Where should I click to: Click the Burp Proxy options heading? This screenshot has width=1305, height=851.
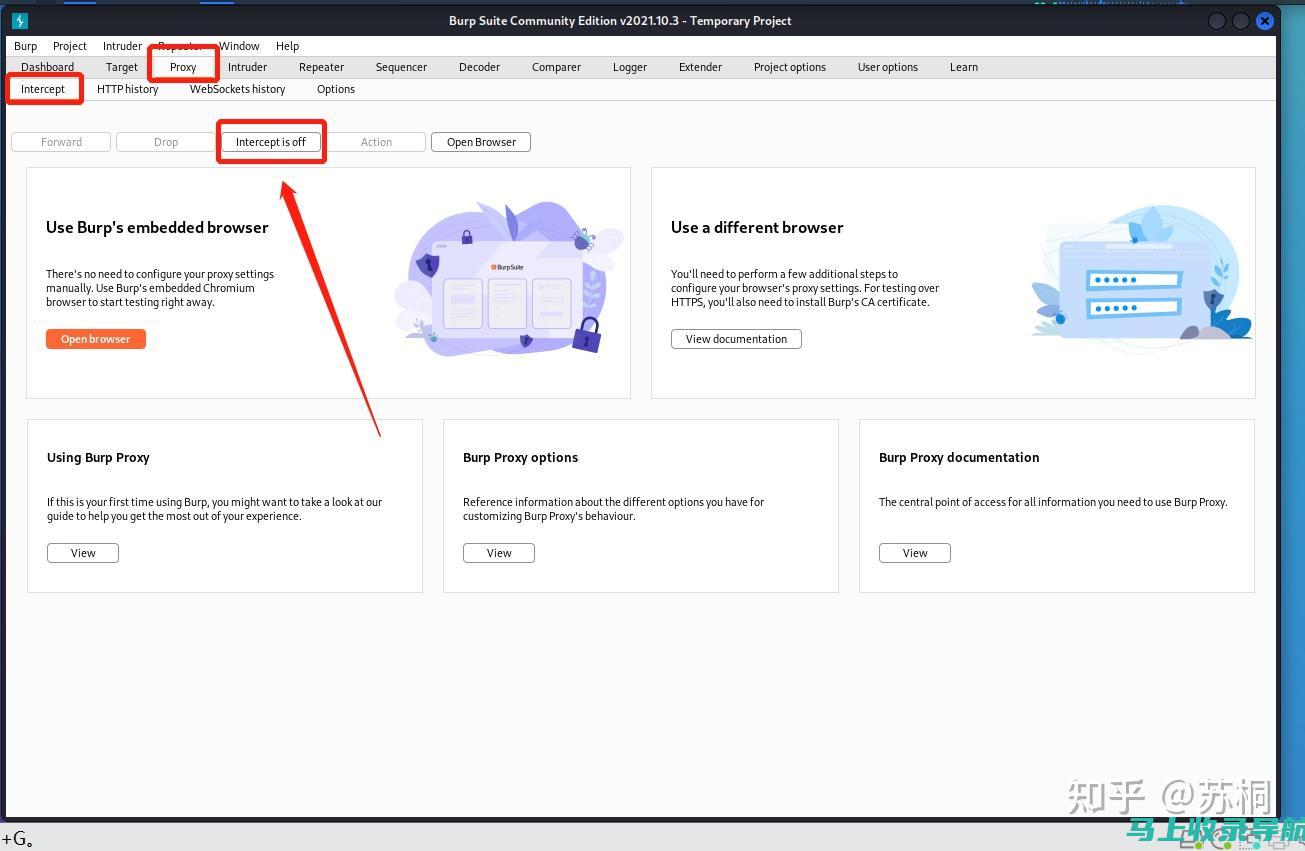[x=520, y=457]
